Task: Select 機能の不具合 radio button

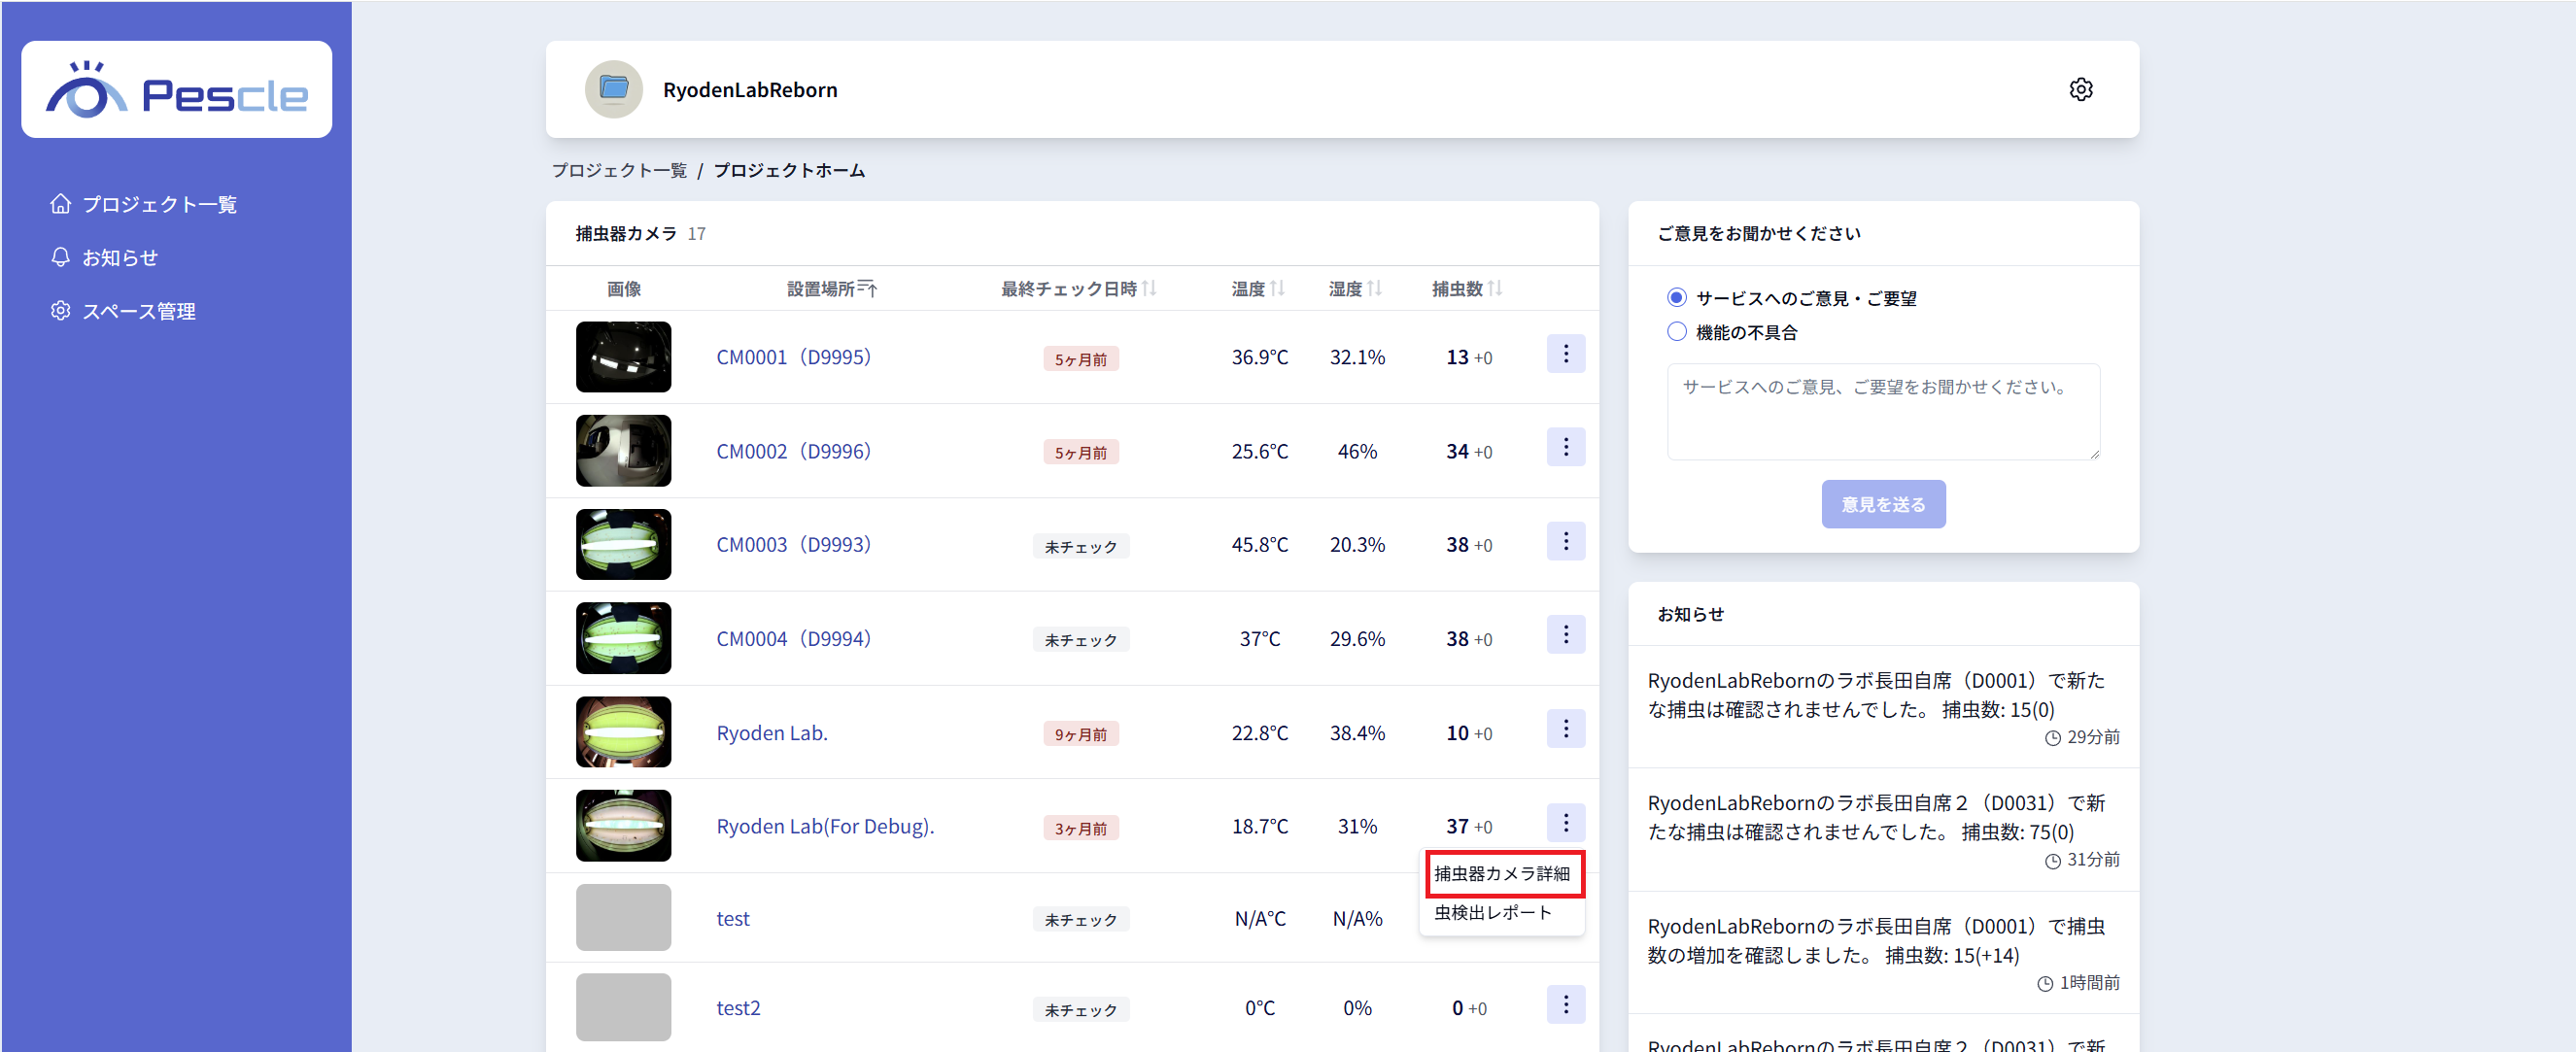Action: pos(1676,332)
